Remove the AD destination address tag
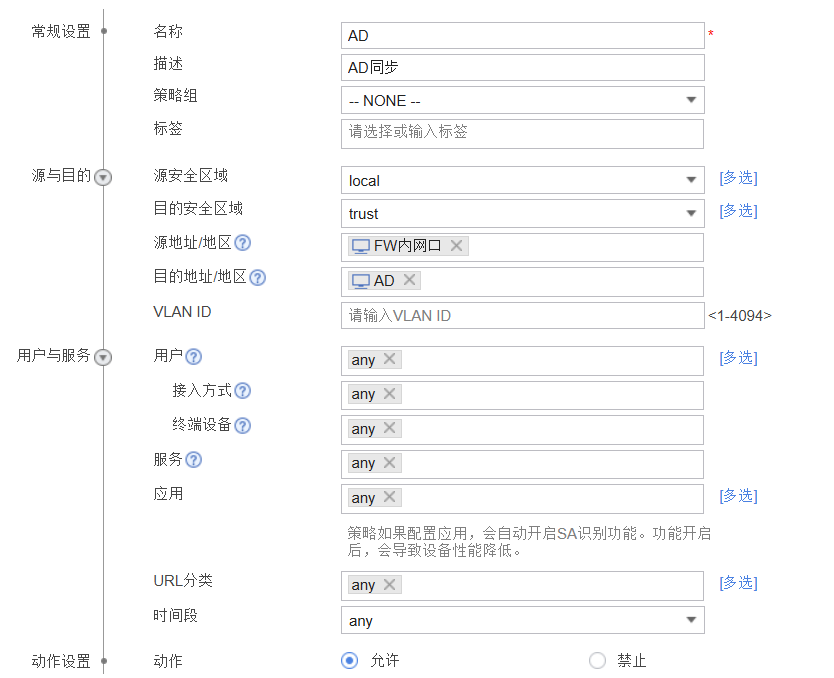The width and height of the screenshot is (834, 678). (x=409, y=281)
